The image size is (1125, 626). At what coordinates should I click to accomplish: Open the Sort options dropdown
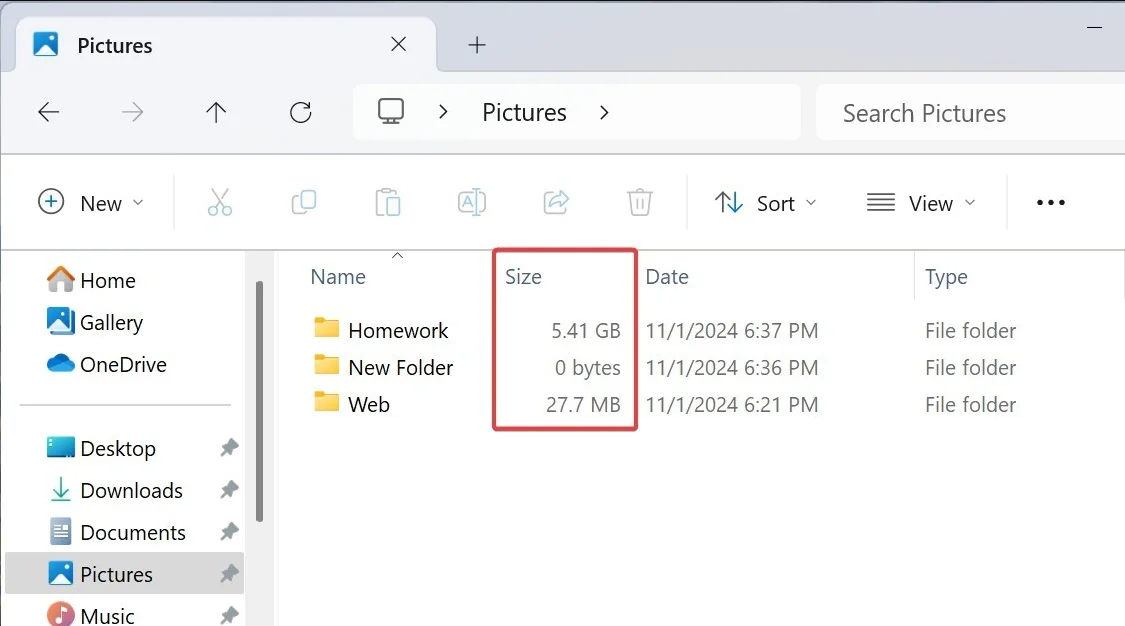click(x=766, y=203)
